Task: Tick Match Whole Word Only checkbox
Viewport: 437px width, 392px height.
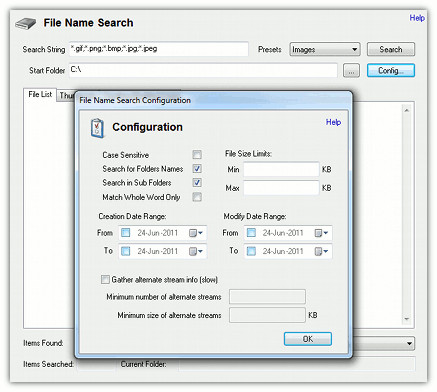Action: click(197, 197)
